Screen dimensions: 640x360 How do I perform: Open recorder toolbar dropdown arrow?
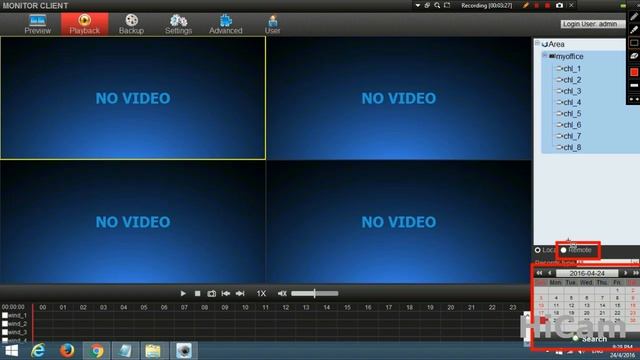tap(418, 5)
